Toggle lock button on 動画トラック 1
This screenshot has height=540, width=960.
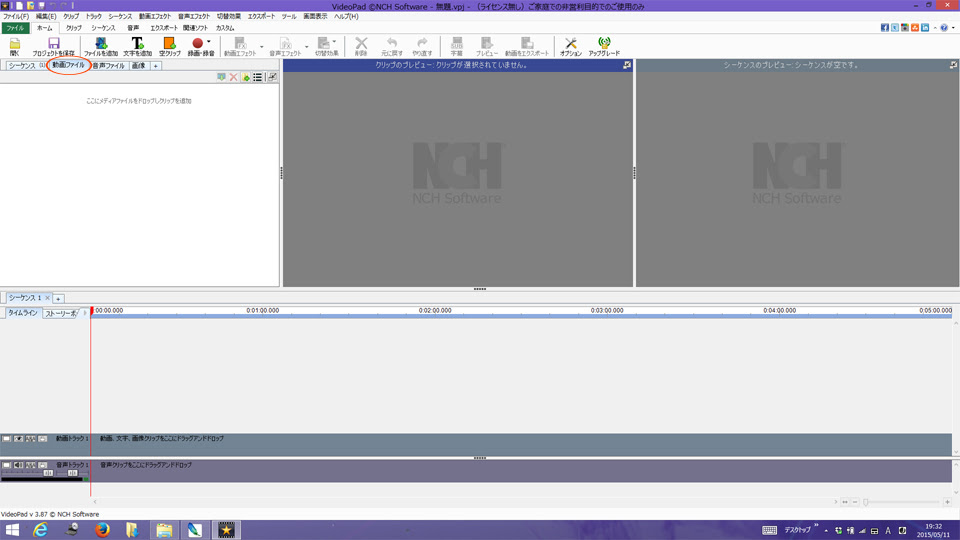tap(42, 439)
